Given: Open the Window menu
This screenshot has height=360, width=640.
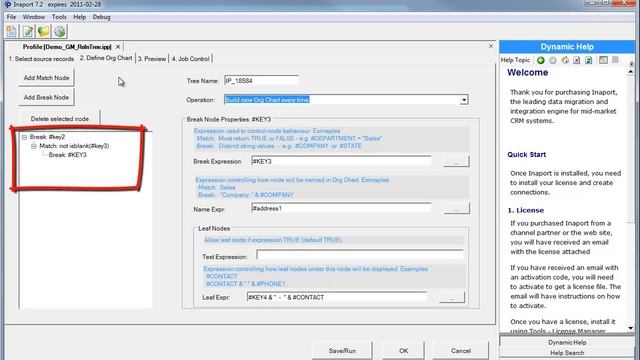Looking at the screenshot, I should pos(33,17).
